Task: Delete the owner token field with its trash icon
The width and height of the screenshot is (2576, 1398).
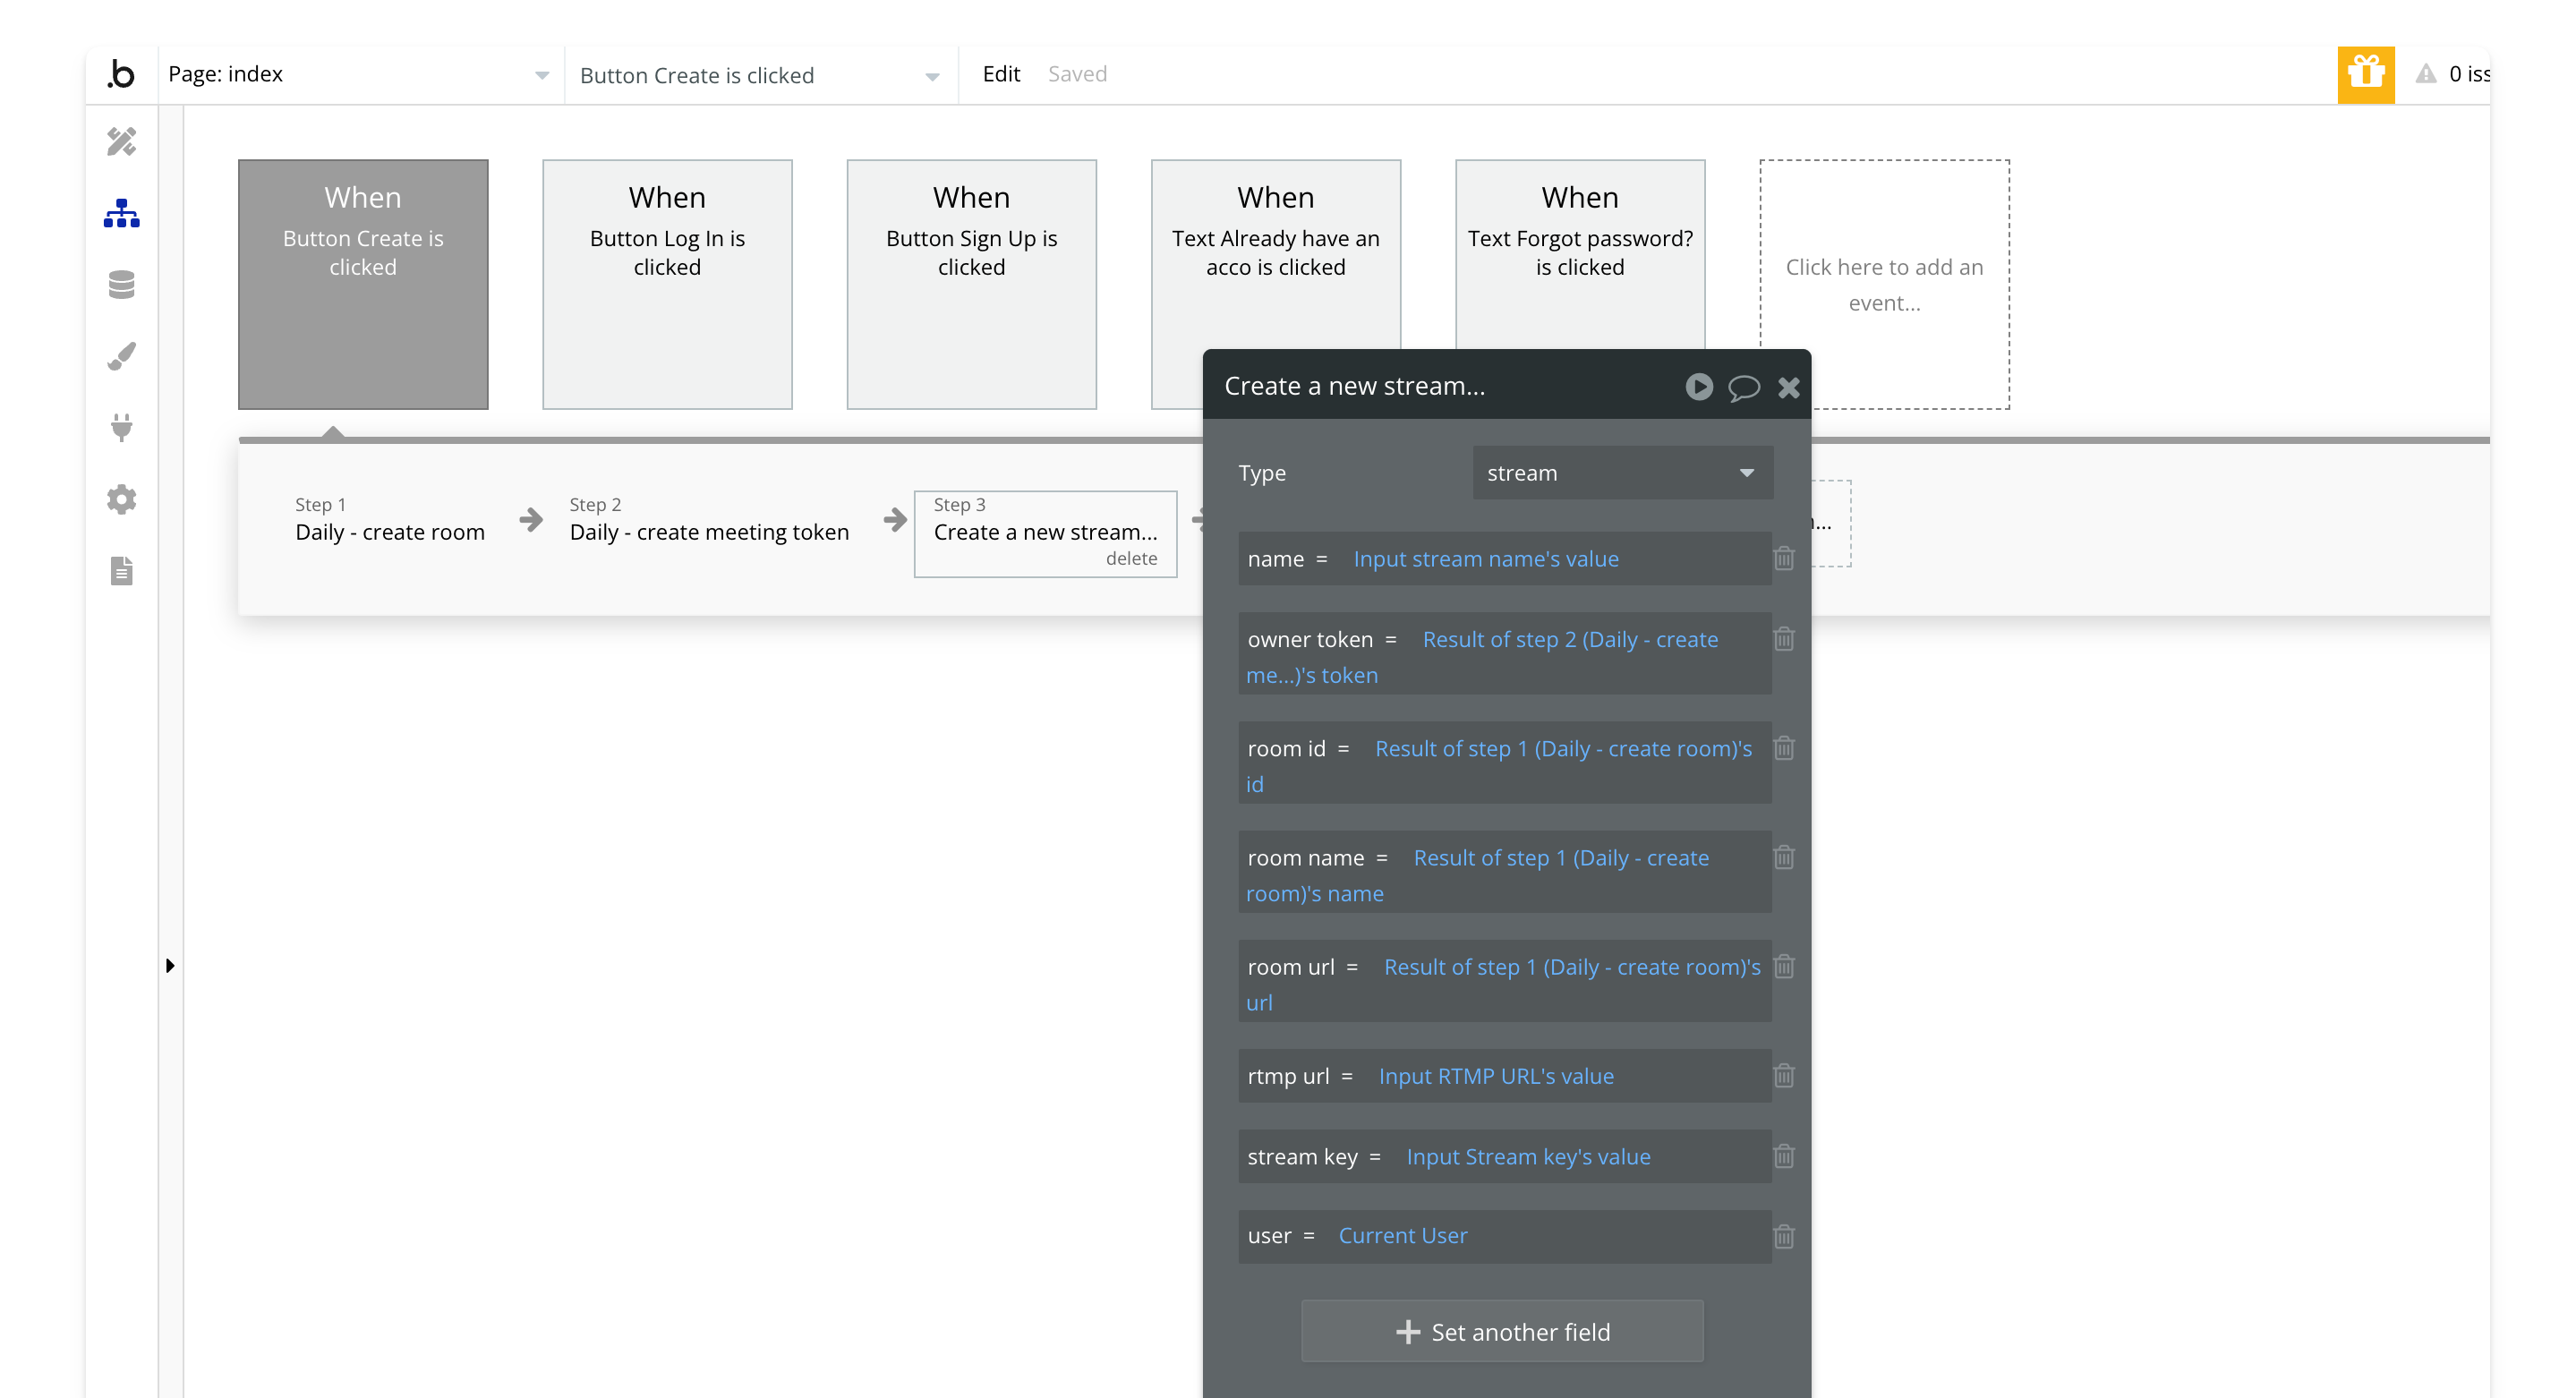Action: coord(1784,639)
